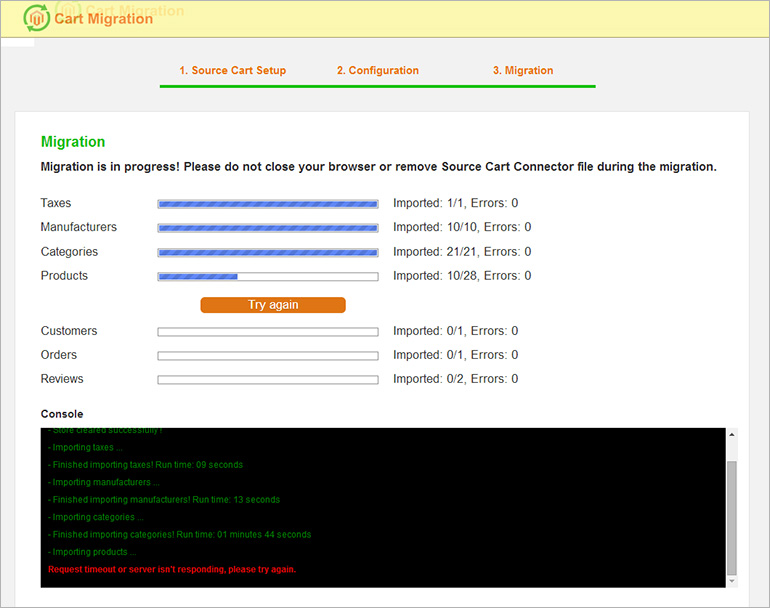Screen dimensions: 770x608
Task: Click the empty Customers progress bar
Action: click(268, 332)
